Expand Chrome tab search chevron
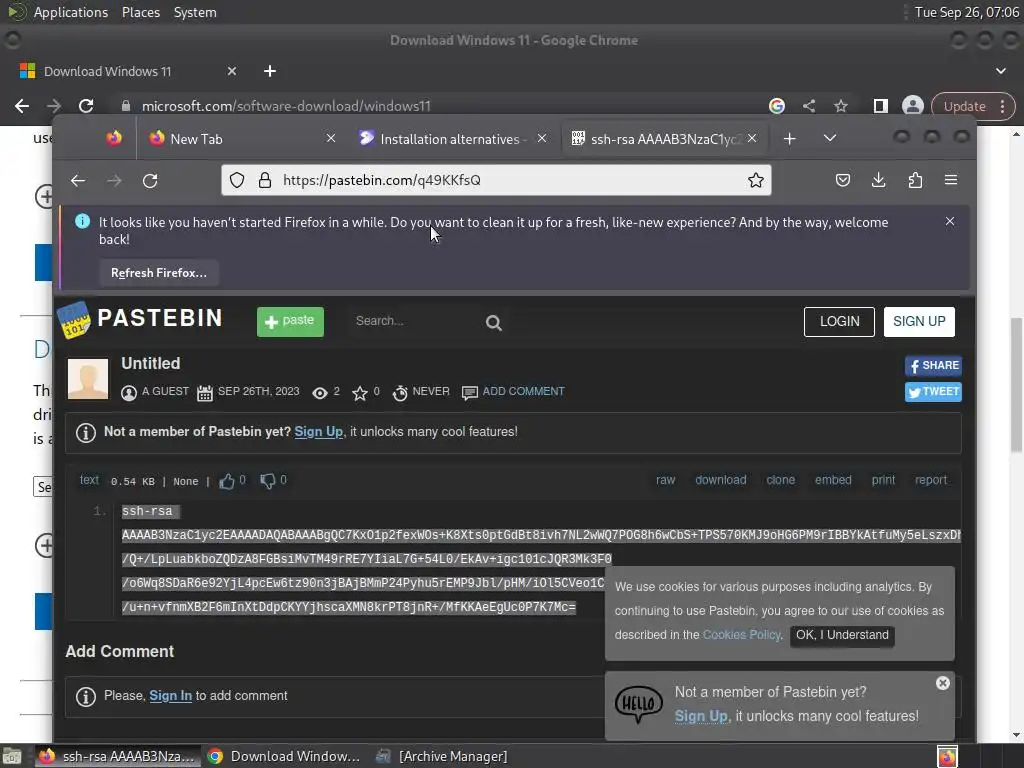Screen dimensions: 1024x768 [x=1000, y=71]
